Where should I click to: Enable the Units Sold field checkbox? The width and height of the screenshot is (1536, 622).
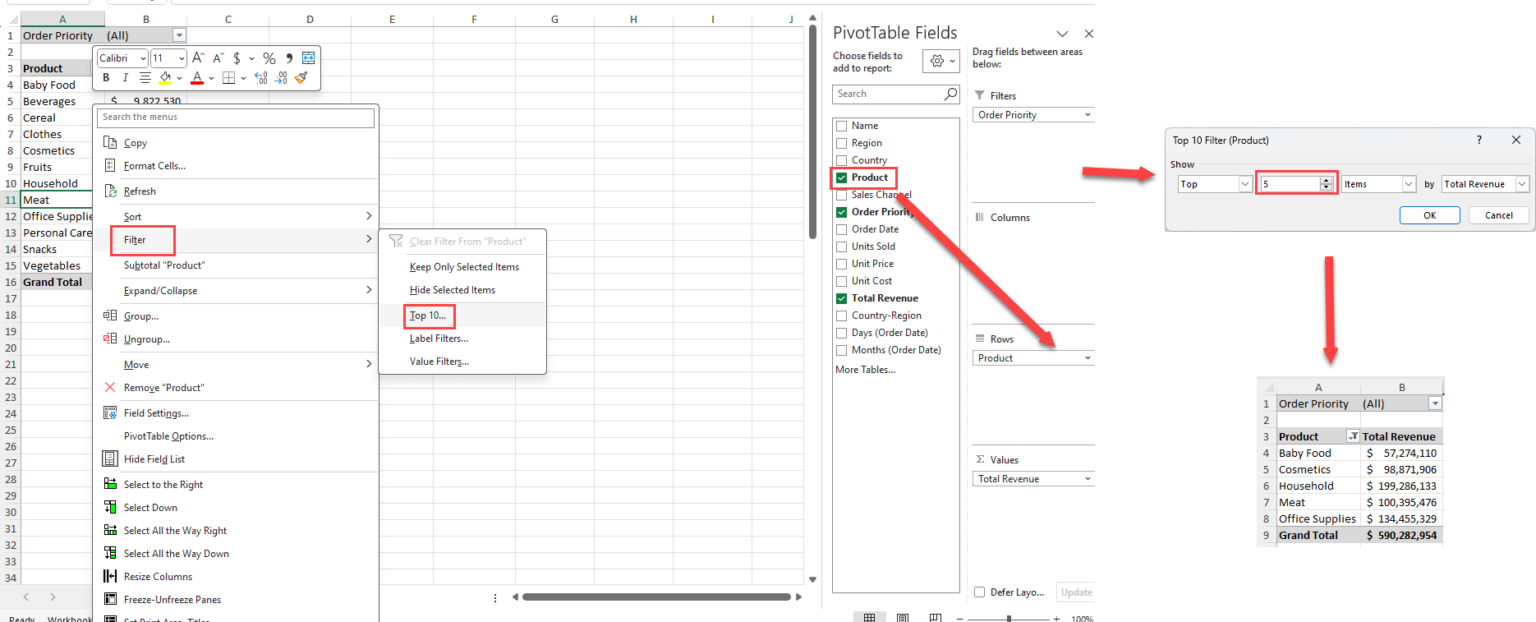(x=841, y=246)
